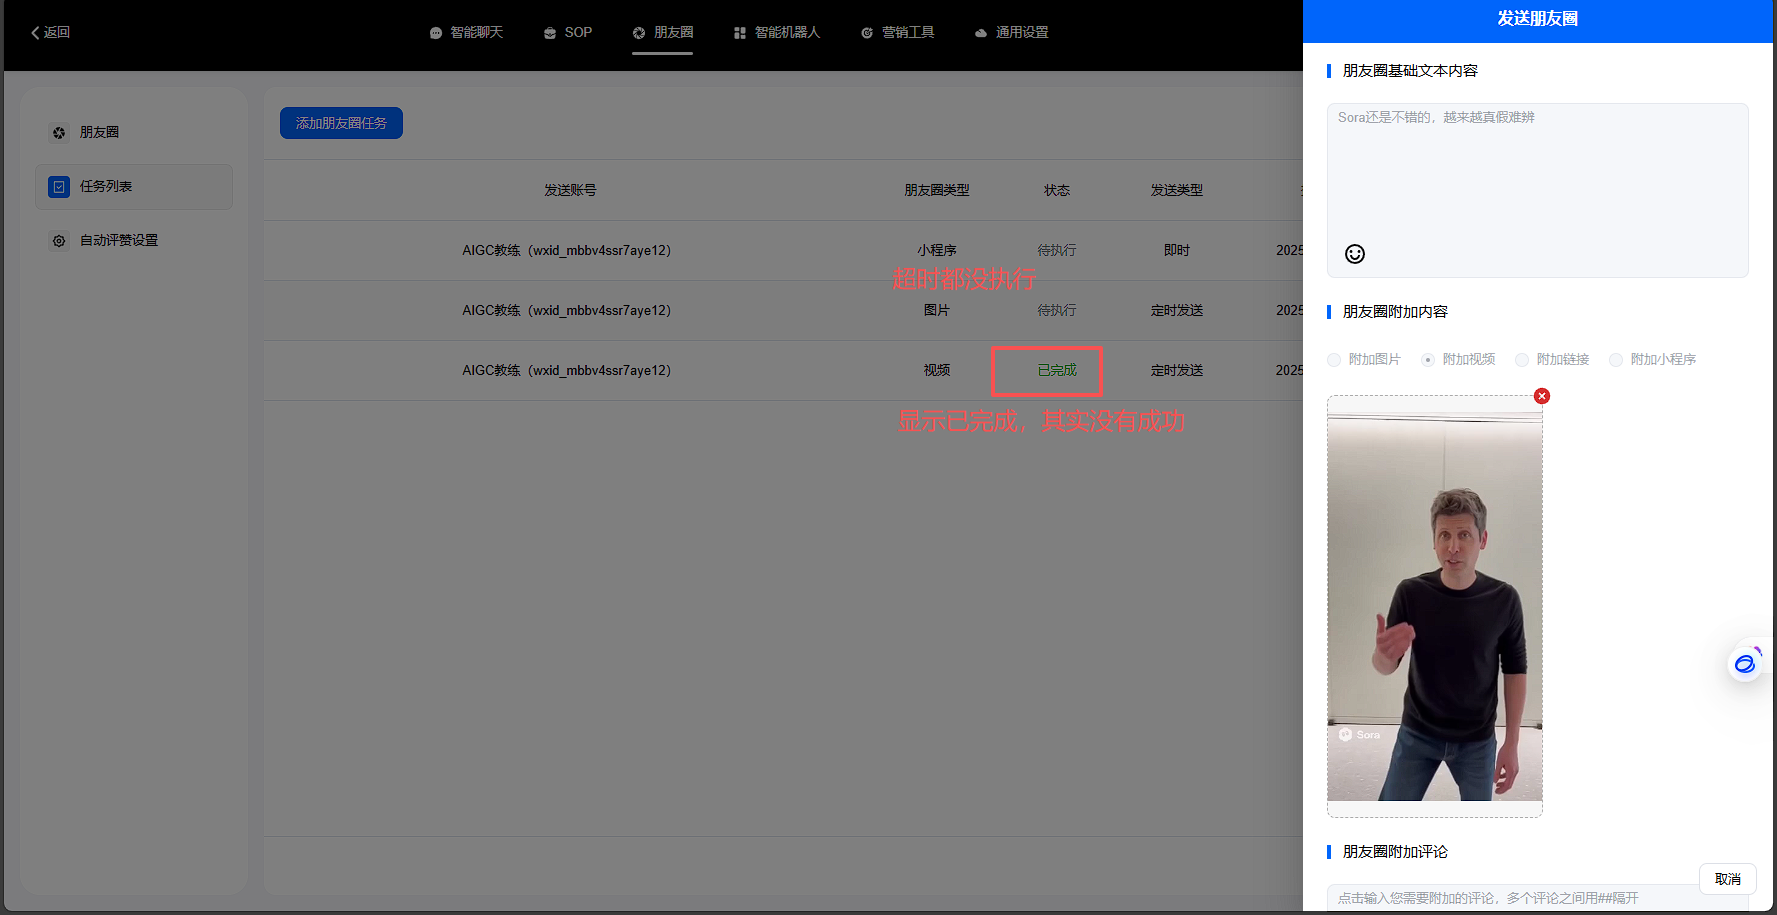
Task: Remove attached video with red X
Action: pyautogui.click(x=1542, y=396)
